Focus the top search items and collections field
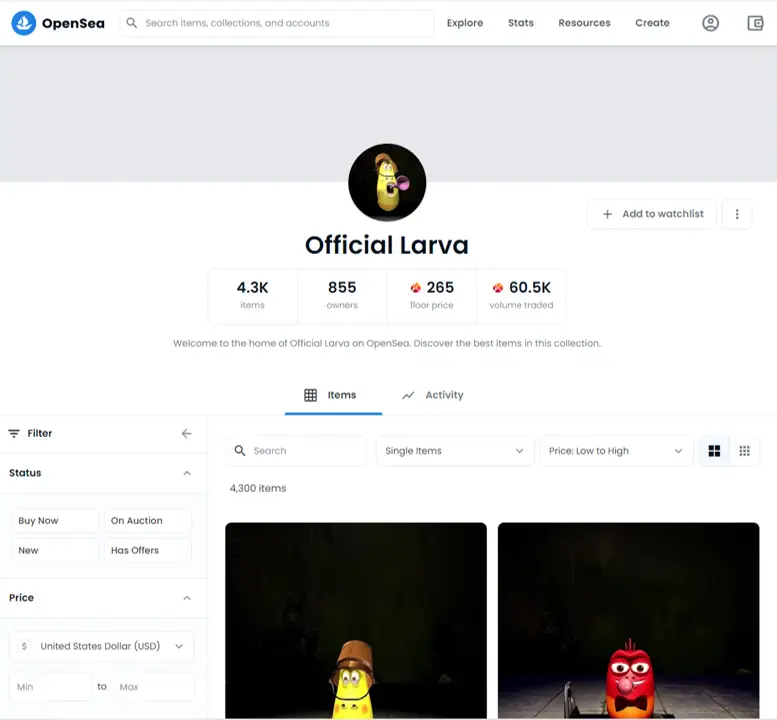Image resolution: width=777 pixels, height=720 pixels. point(276,23)
